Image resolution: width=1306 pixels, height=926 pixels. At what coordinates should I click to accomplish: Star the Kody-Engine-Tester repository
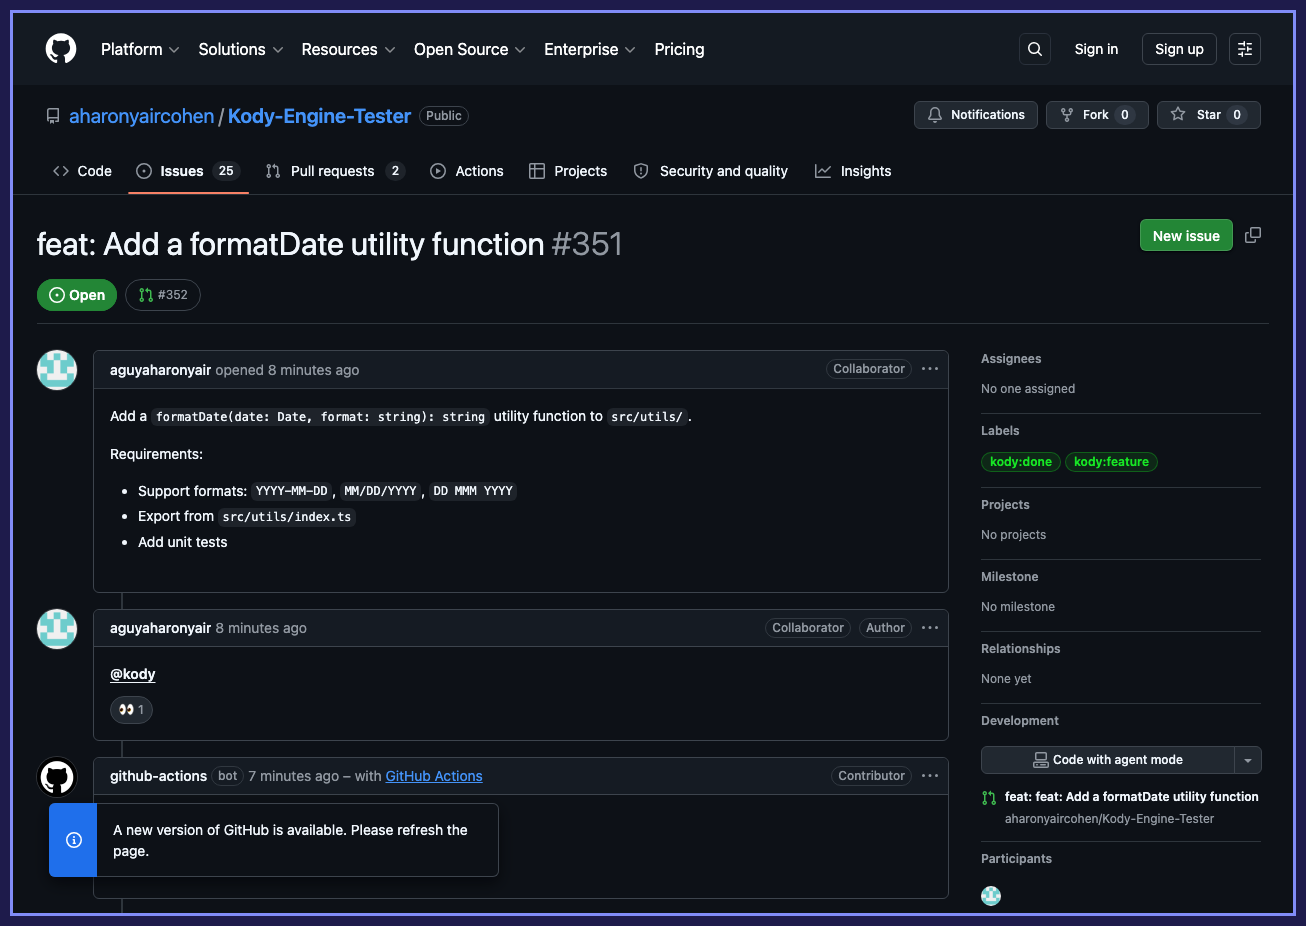point(1208,114)
